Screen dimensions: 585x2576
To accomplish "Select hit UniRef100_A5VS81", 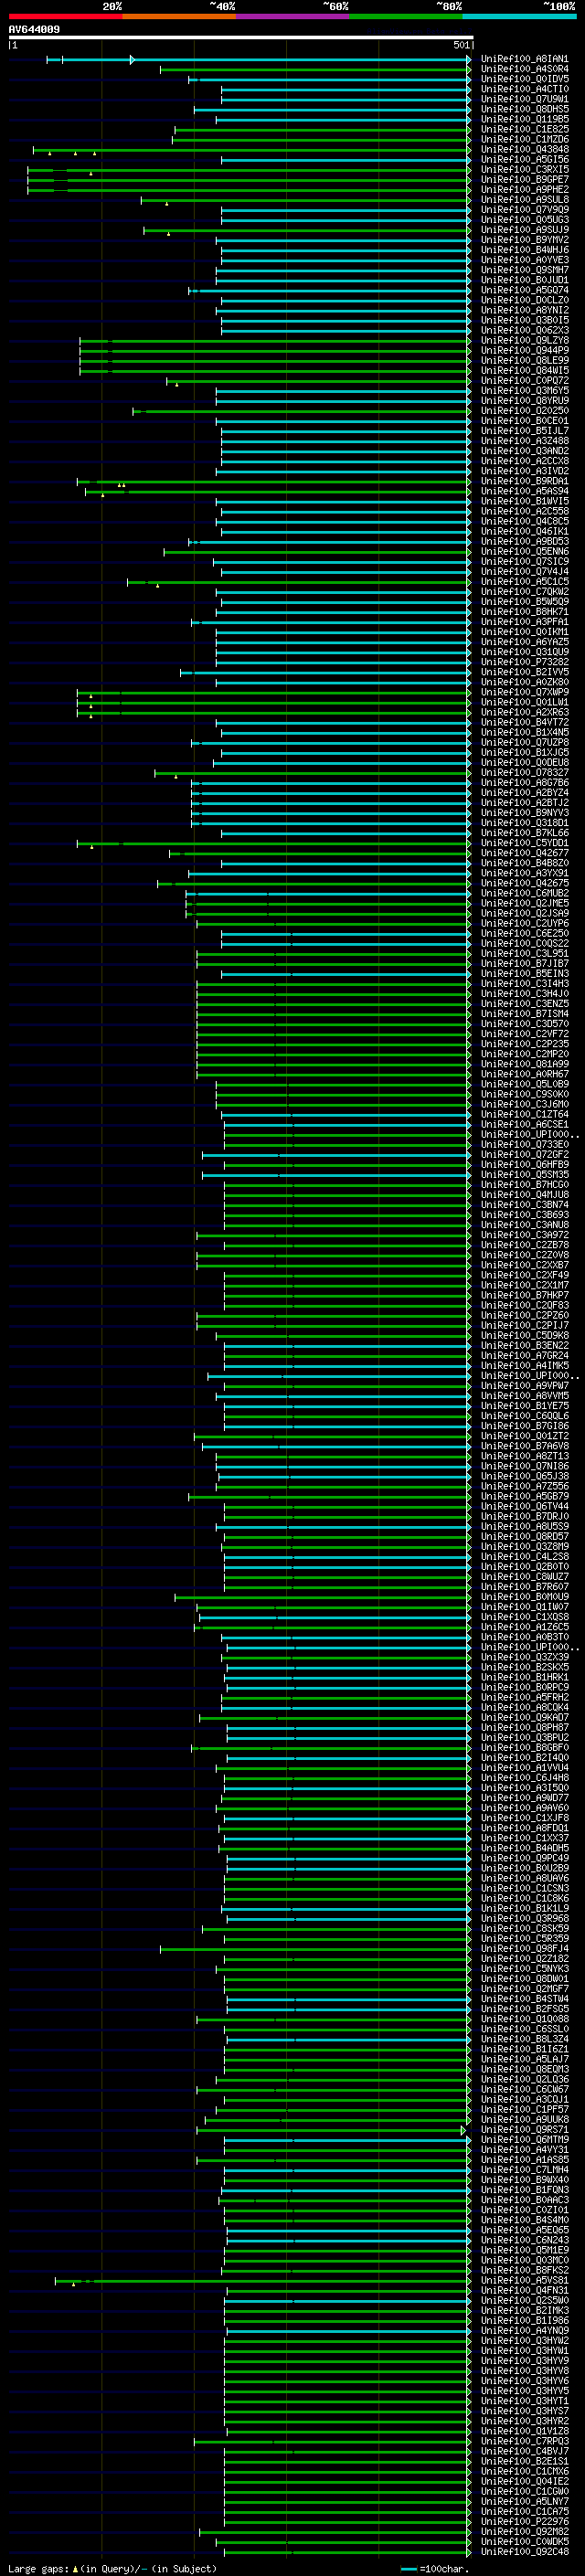I will 525,2280.
